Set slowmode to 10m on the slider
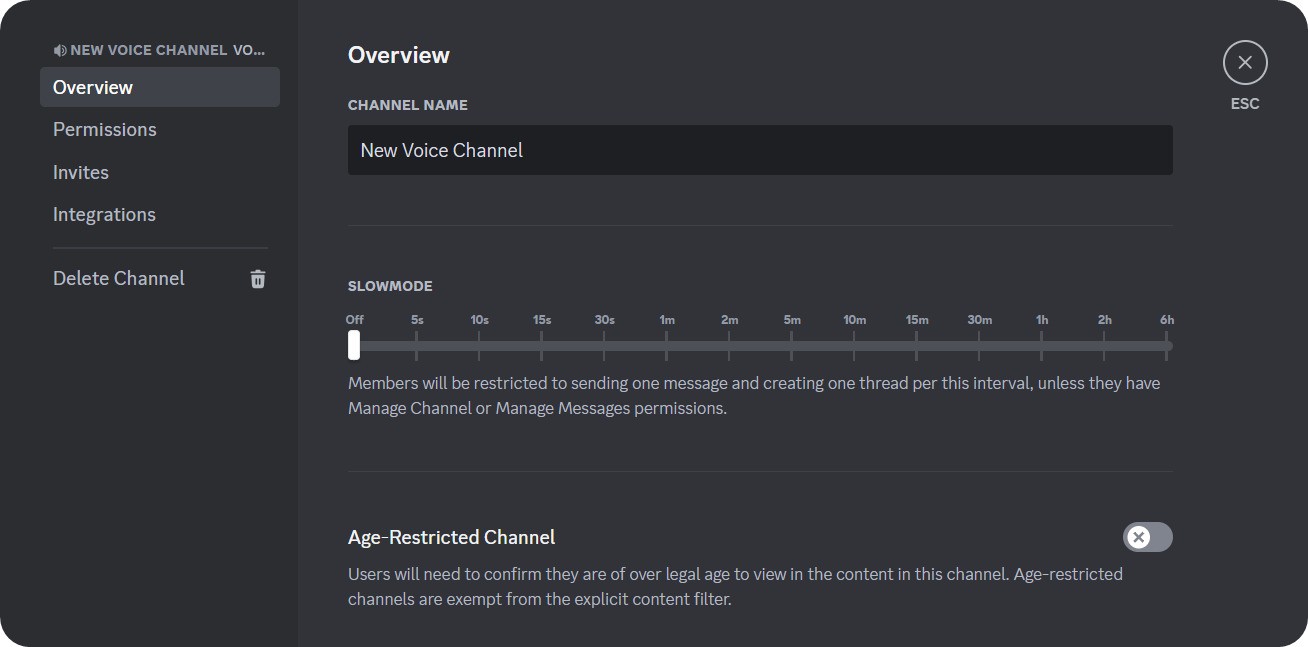The height and width of the screenshot is (647, 1308). coord(855,345)
